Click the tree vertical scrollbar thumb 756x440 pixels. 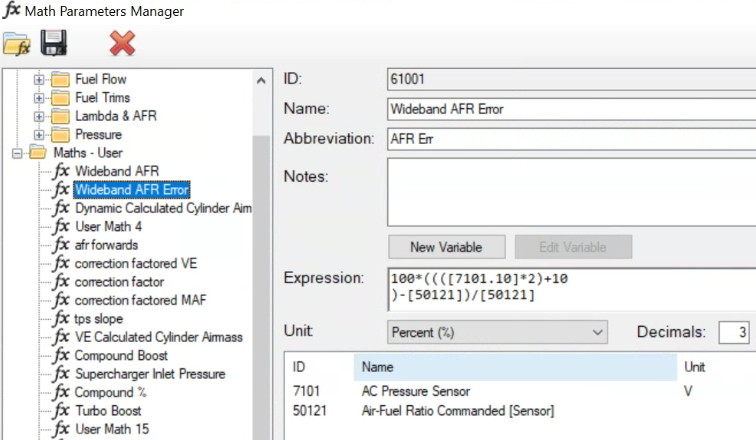click(x=261, y=287)
